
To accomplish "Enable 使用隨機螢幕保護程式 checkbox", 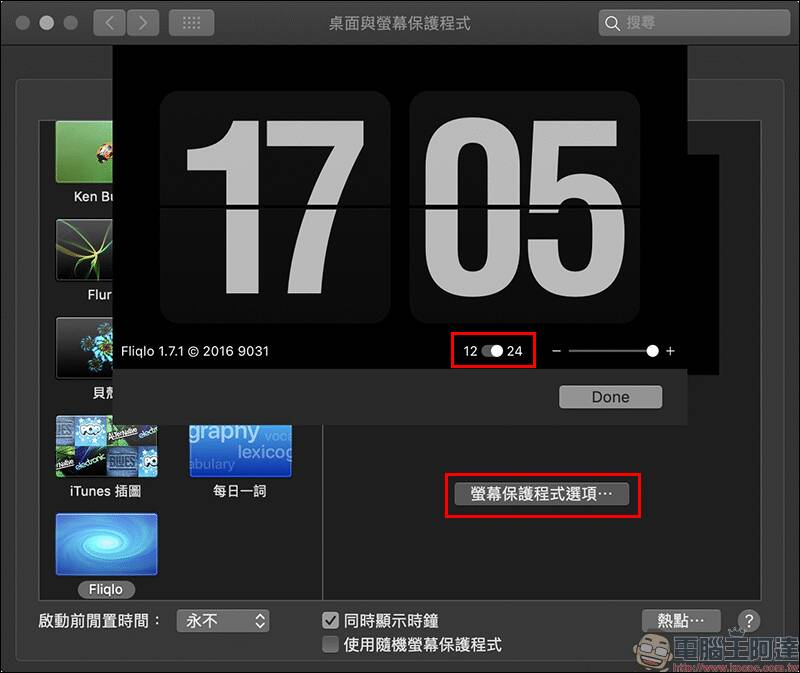I will (x=331, y=644).
